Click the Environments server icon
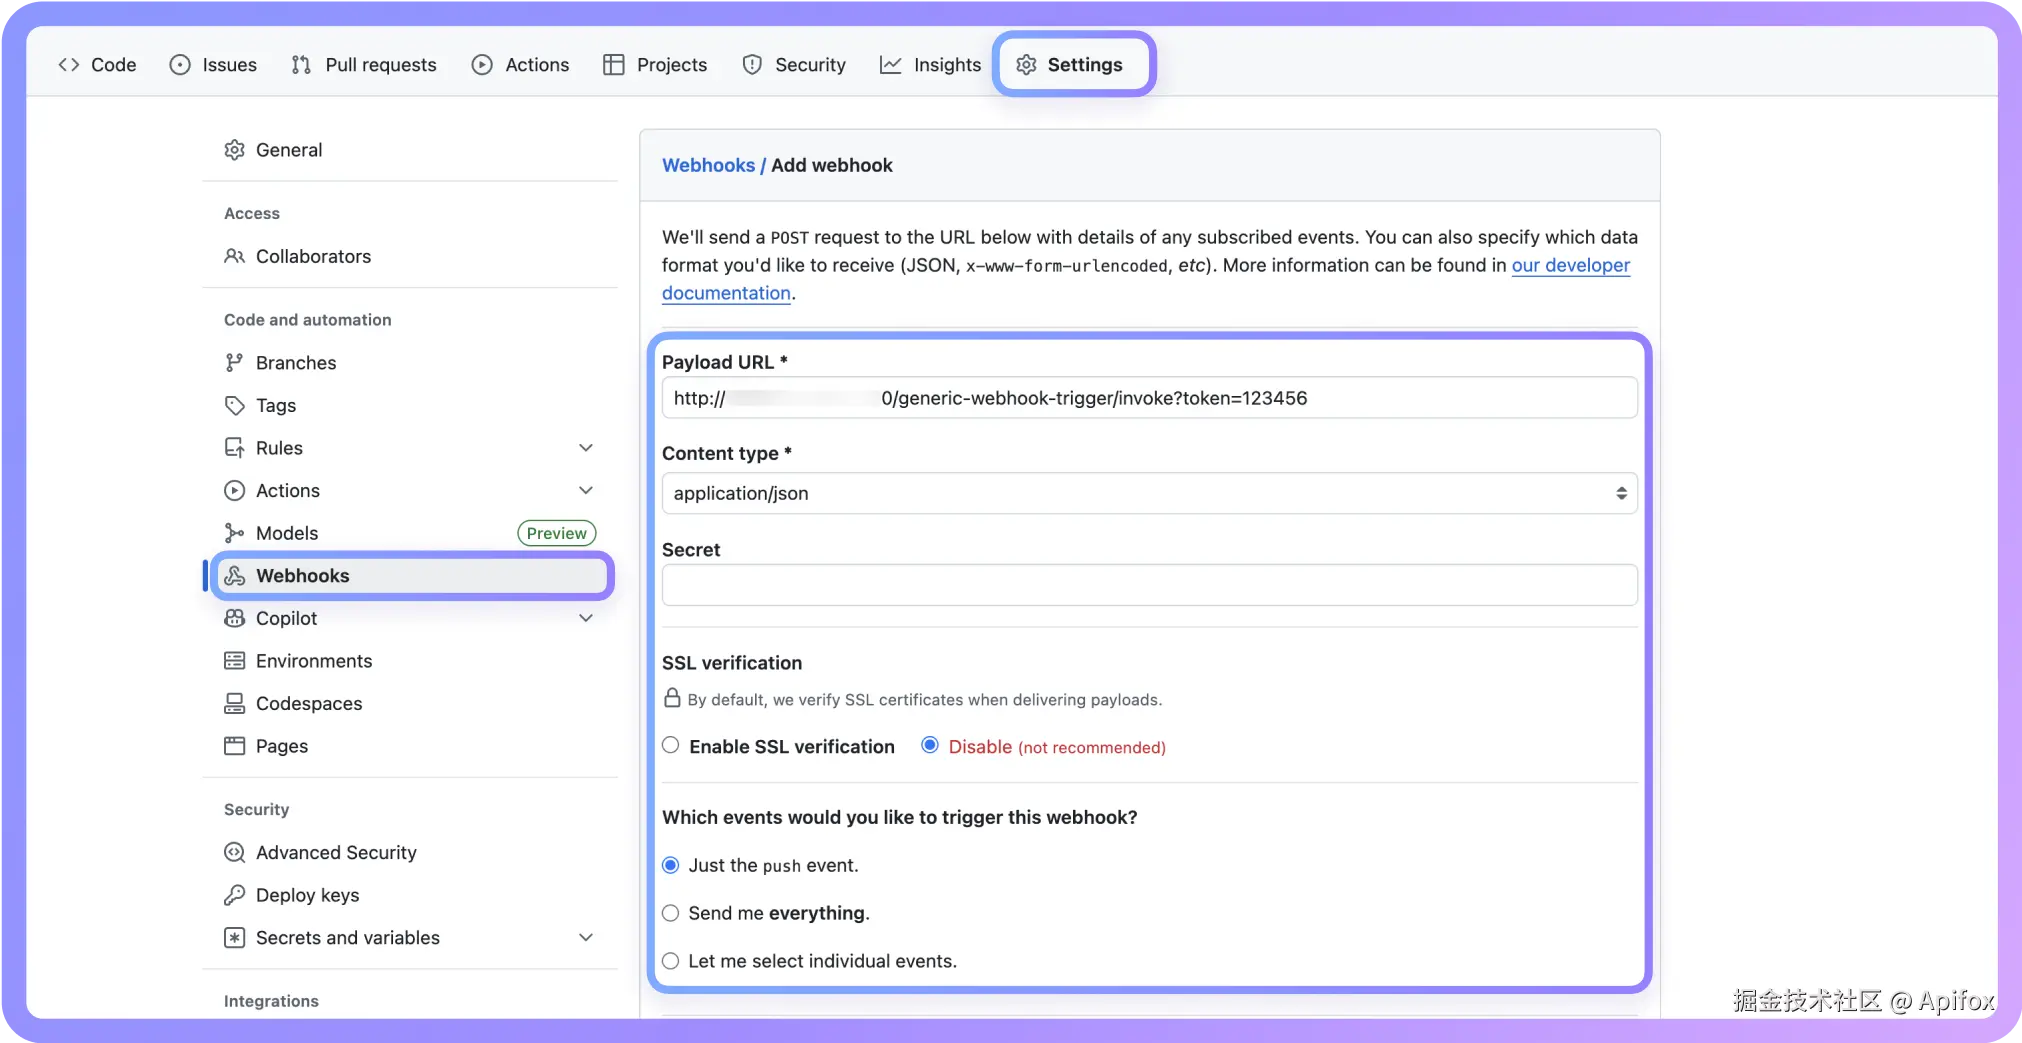The image size is (2022, 1043). (235, 661)
